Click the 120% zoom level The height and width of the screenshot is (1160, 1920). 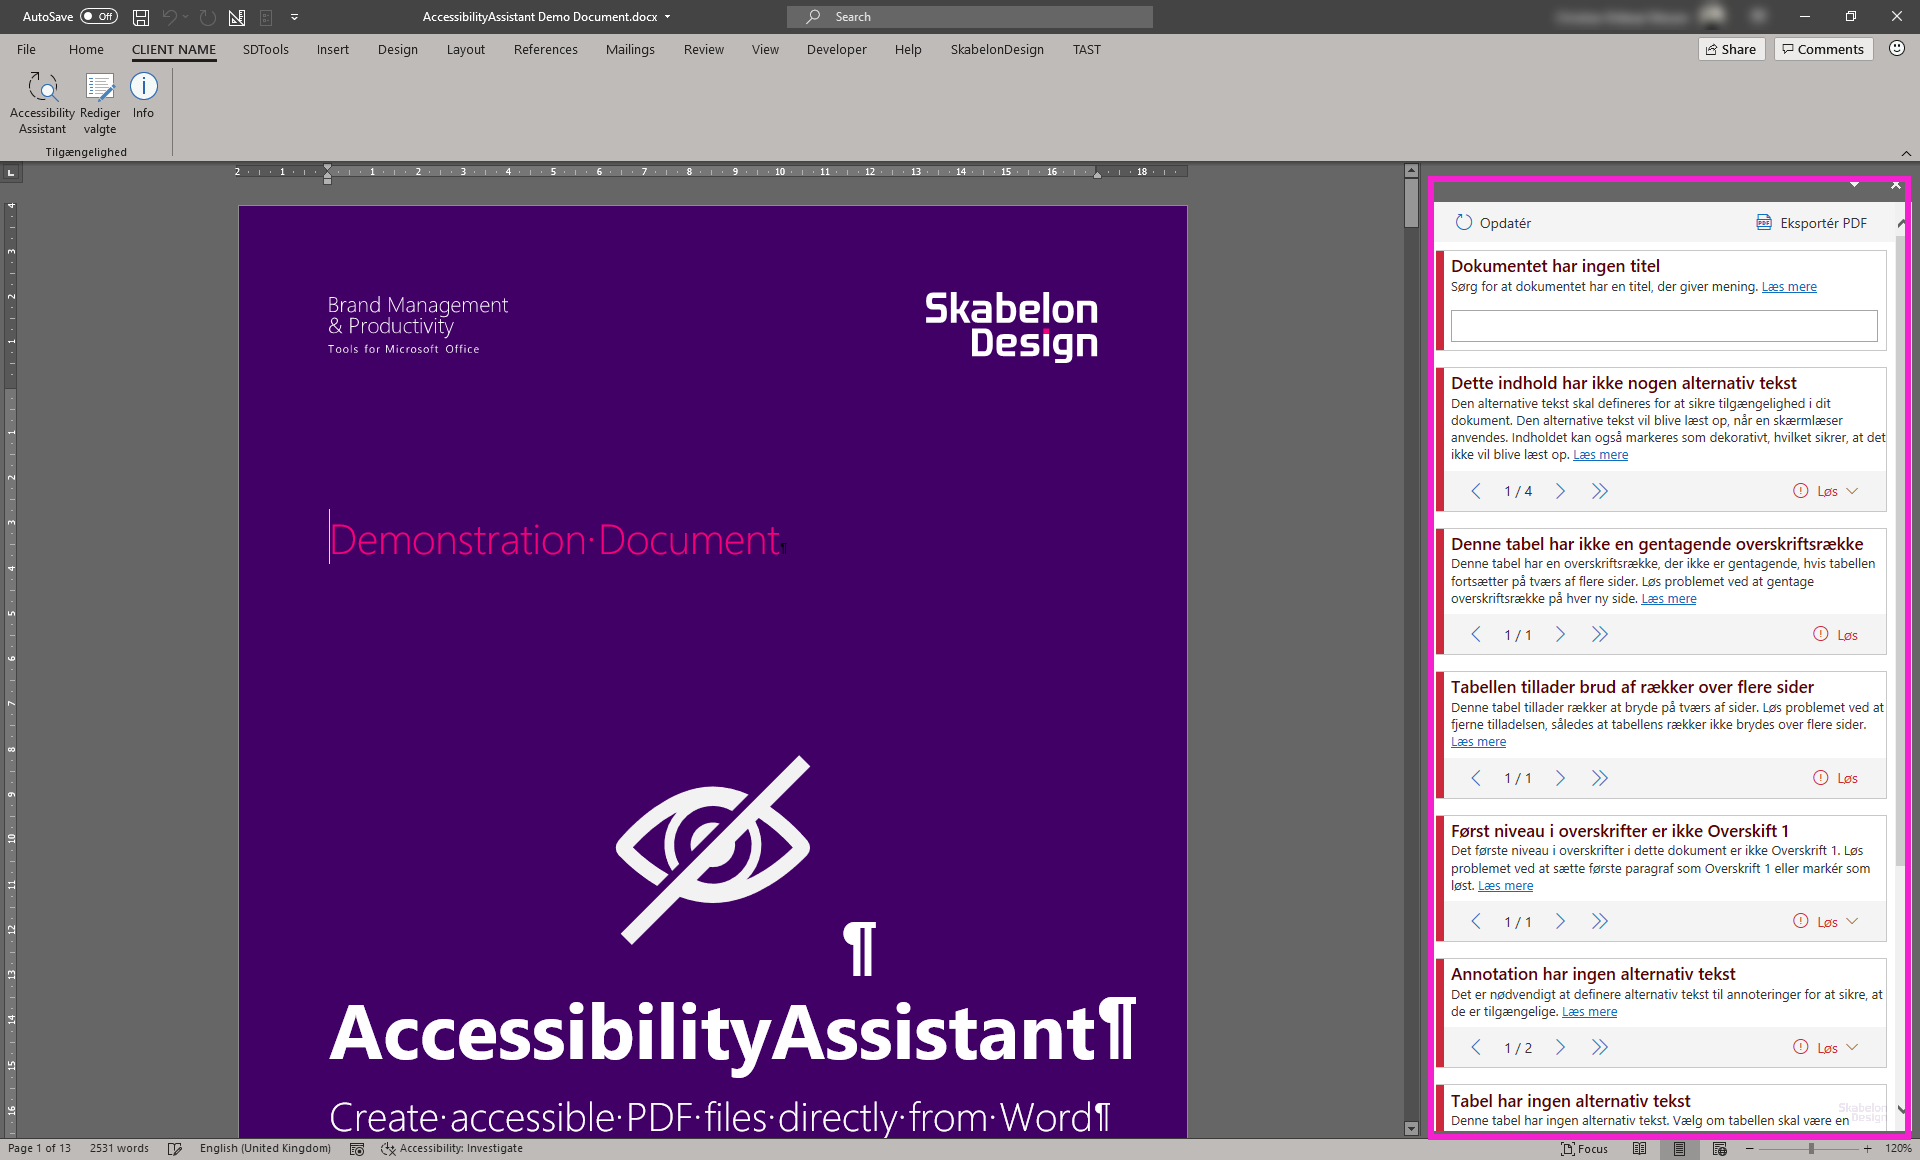(1898, 1149)
